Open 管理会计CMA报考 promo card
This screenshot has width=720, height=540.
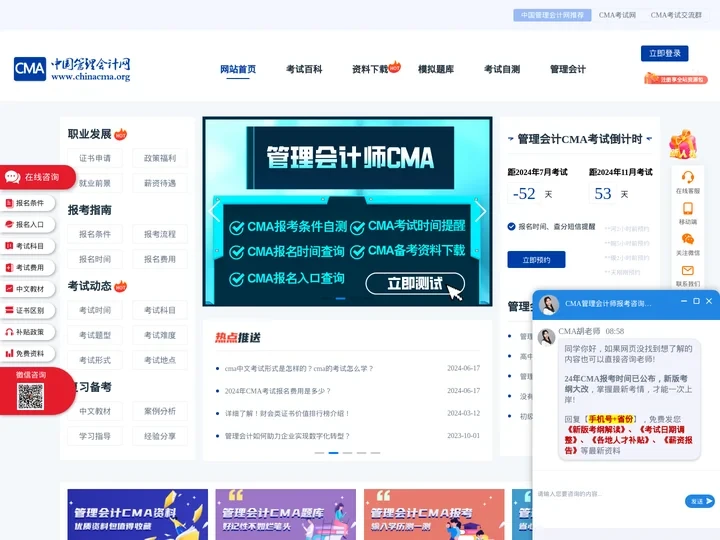coord(434,514)
